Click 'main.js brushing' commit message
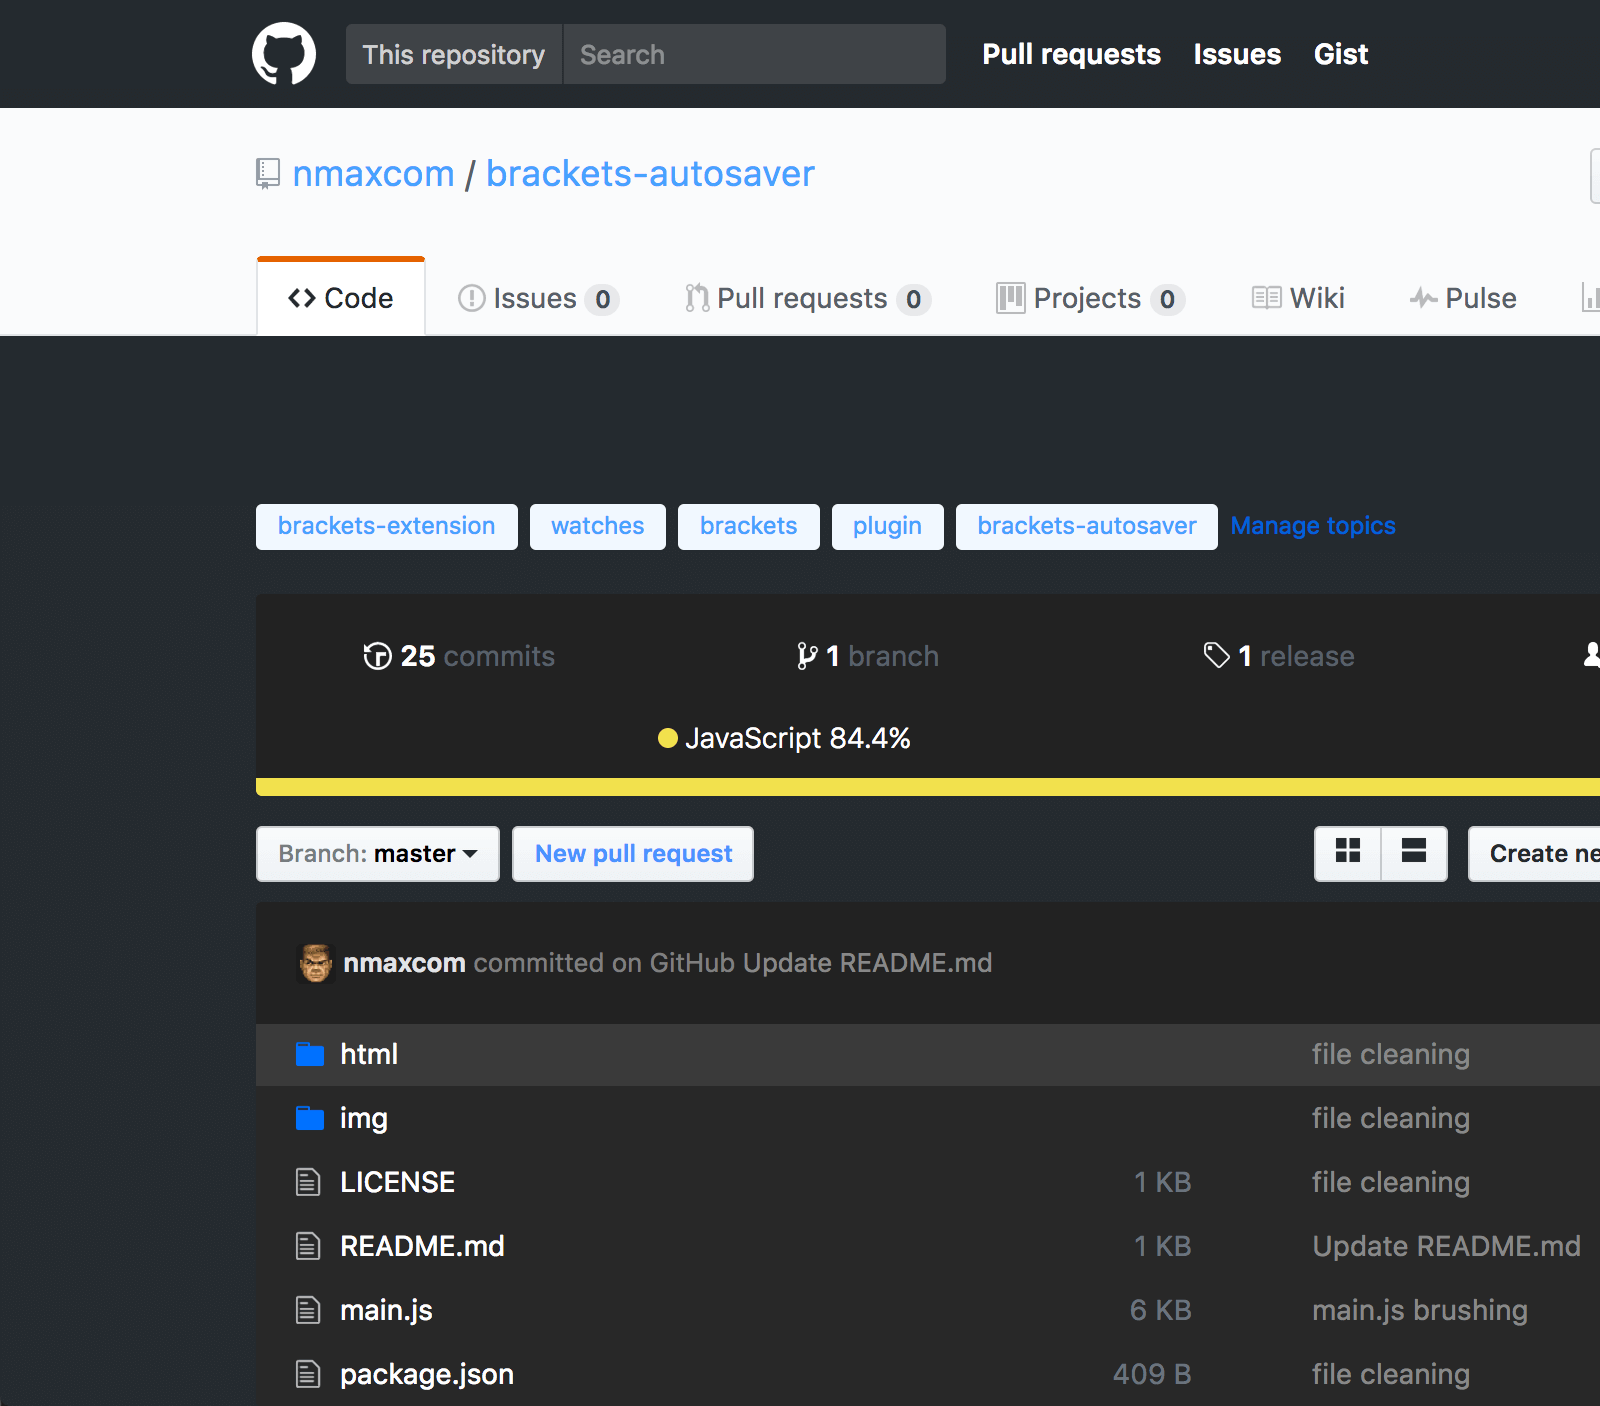 pyautogui.click(x=1420, y=1310)
